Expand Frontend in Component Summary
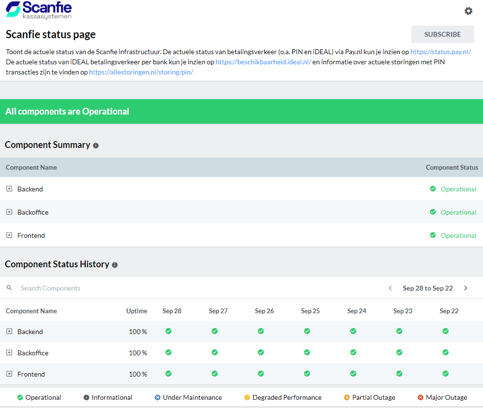 (9, 235)
